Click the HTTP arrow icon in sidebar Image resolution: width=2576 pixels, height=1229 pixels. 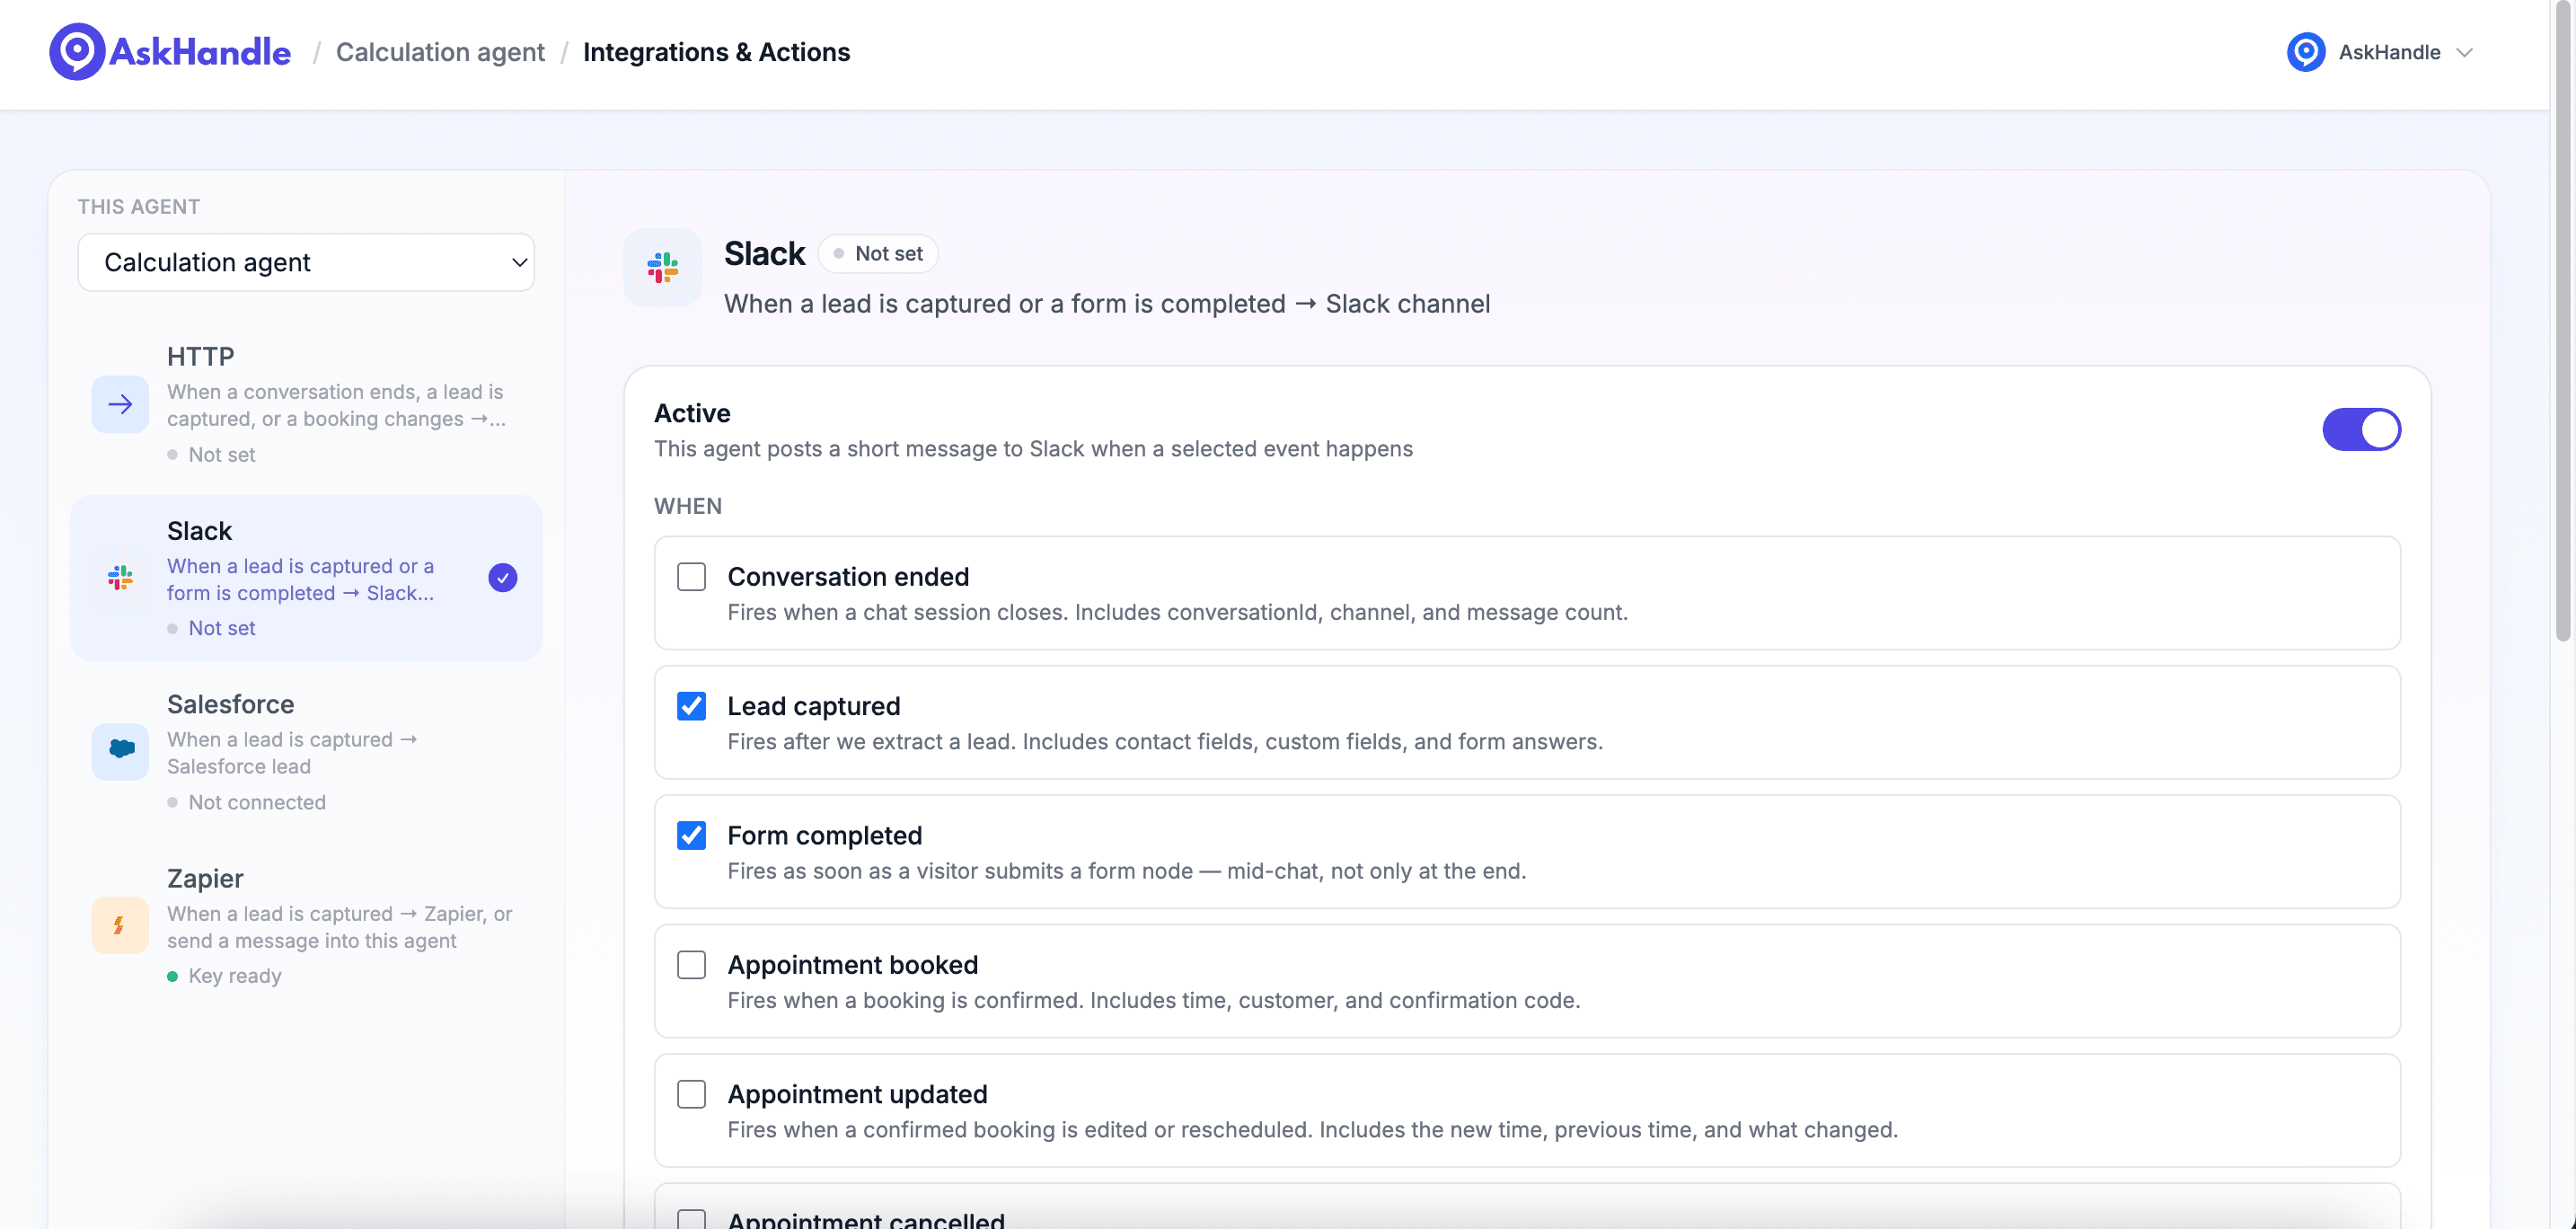pyautogui.click(x=120, y=404)
